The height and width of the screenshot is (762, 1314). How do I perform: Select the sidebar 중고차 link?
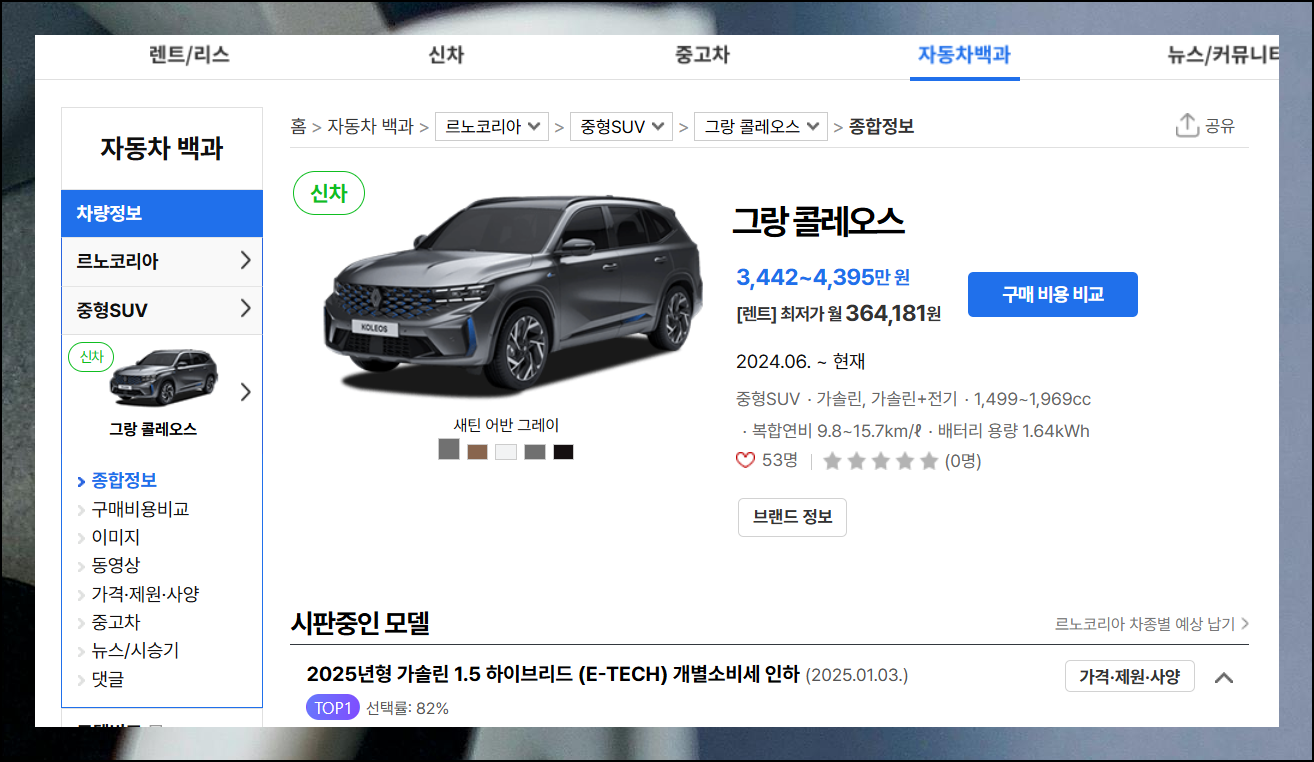(x=116, y=622)
